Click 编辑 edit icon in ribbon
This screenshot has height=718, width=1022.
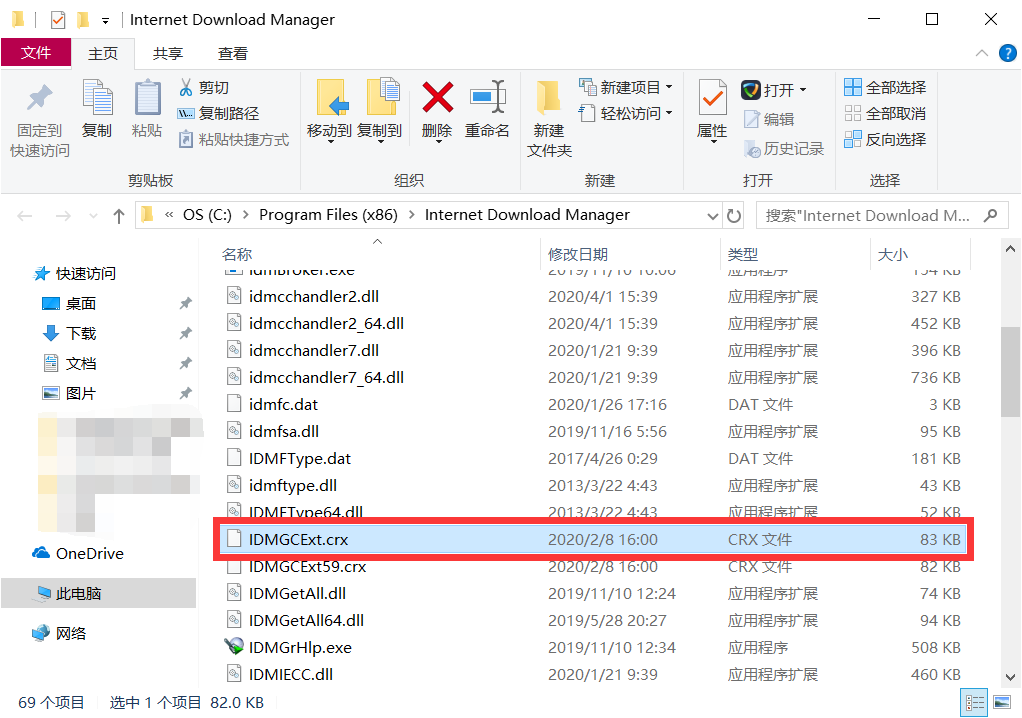(769, 119)
